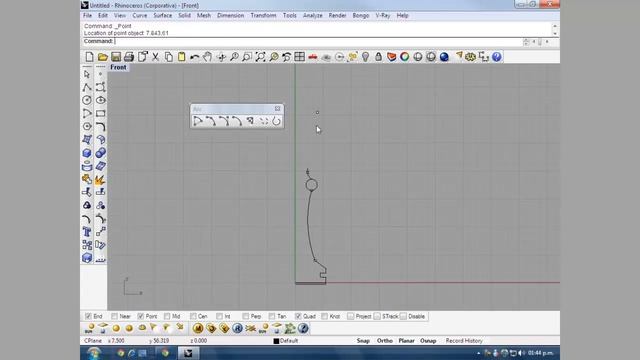Open the Transform menu

263,16
